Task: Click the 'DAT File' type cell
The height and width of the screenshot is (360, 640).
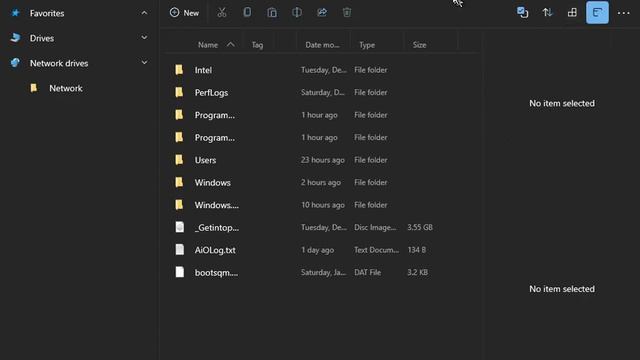Action: (367, 272)
